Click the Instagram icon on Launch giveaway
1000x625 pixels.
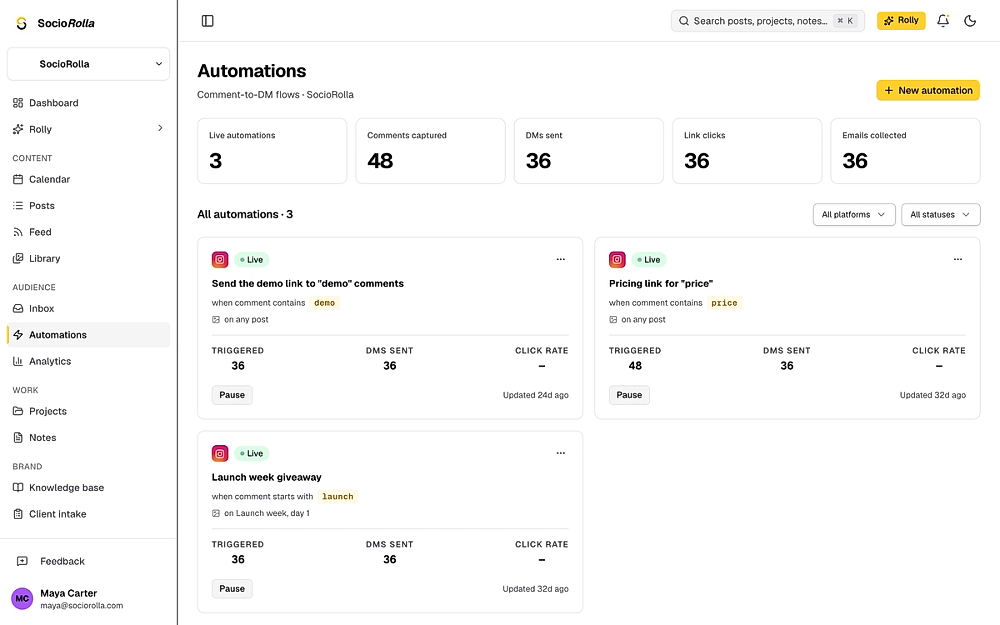pyautogui.click(x=220, y=453)
